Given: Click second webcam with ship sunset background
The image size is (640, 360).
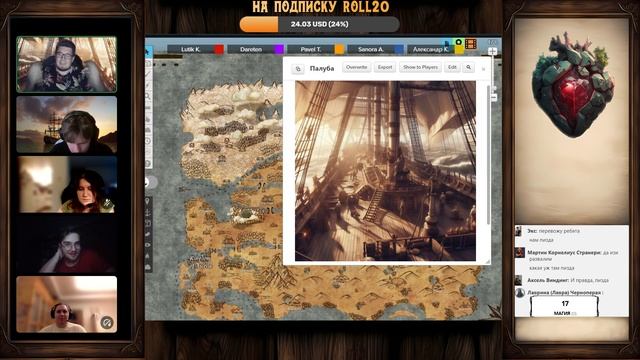Looking at the screenshot, I should pyautogui.click(x=67, y=124).
